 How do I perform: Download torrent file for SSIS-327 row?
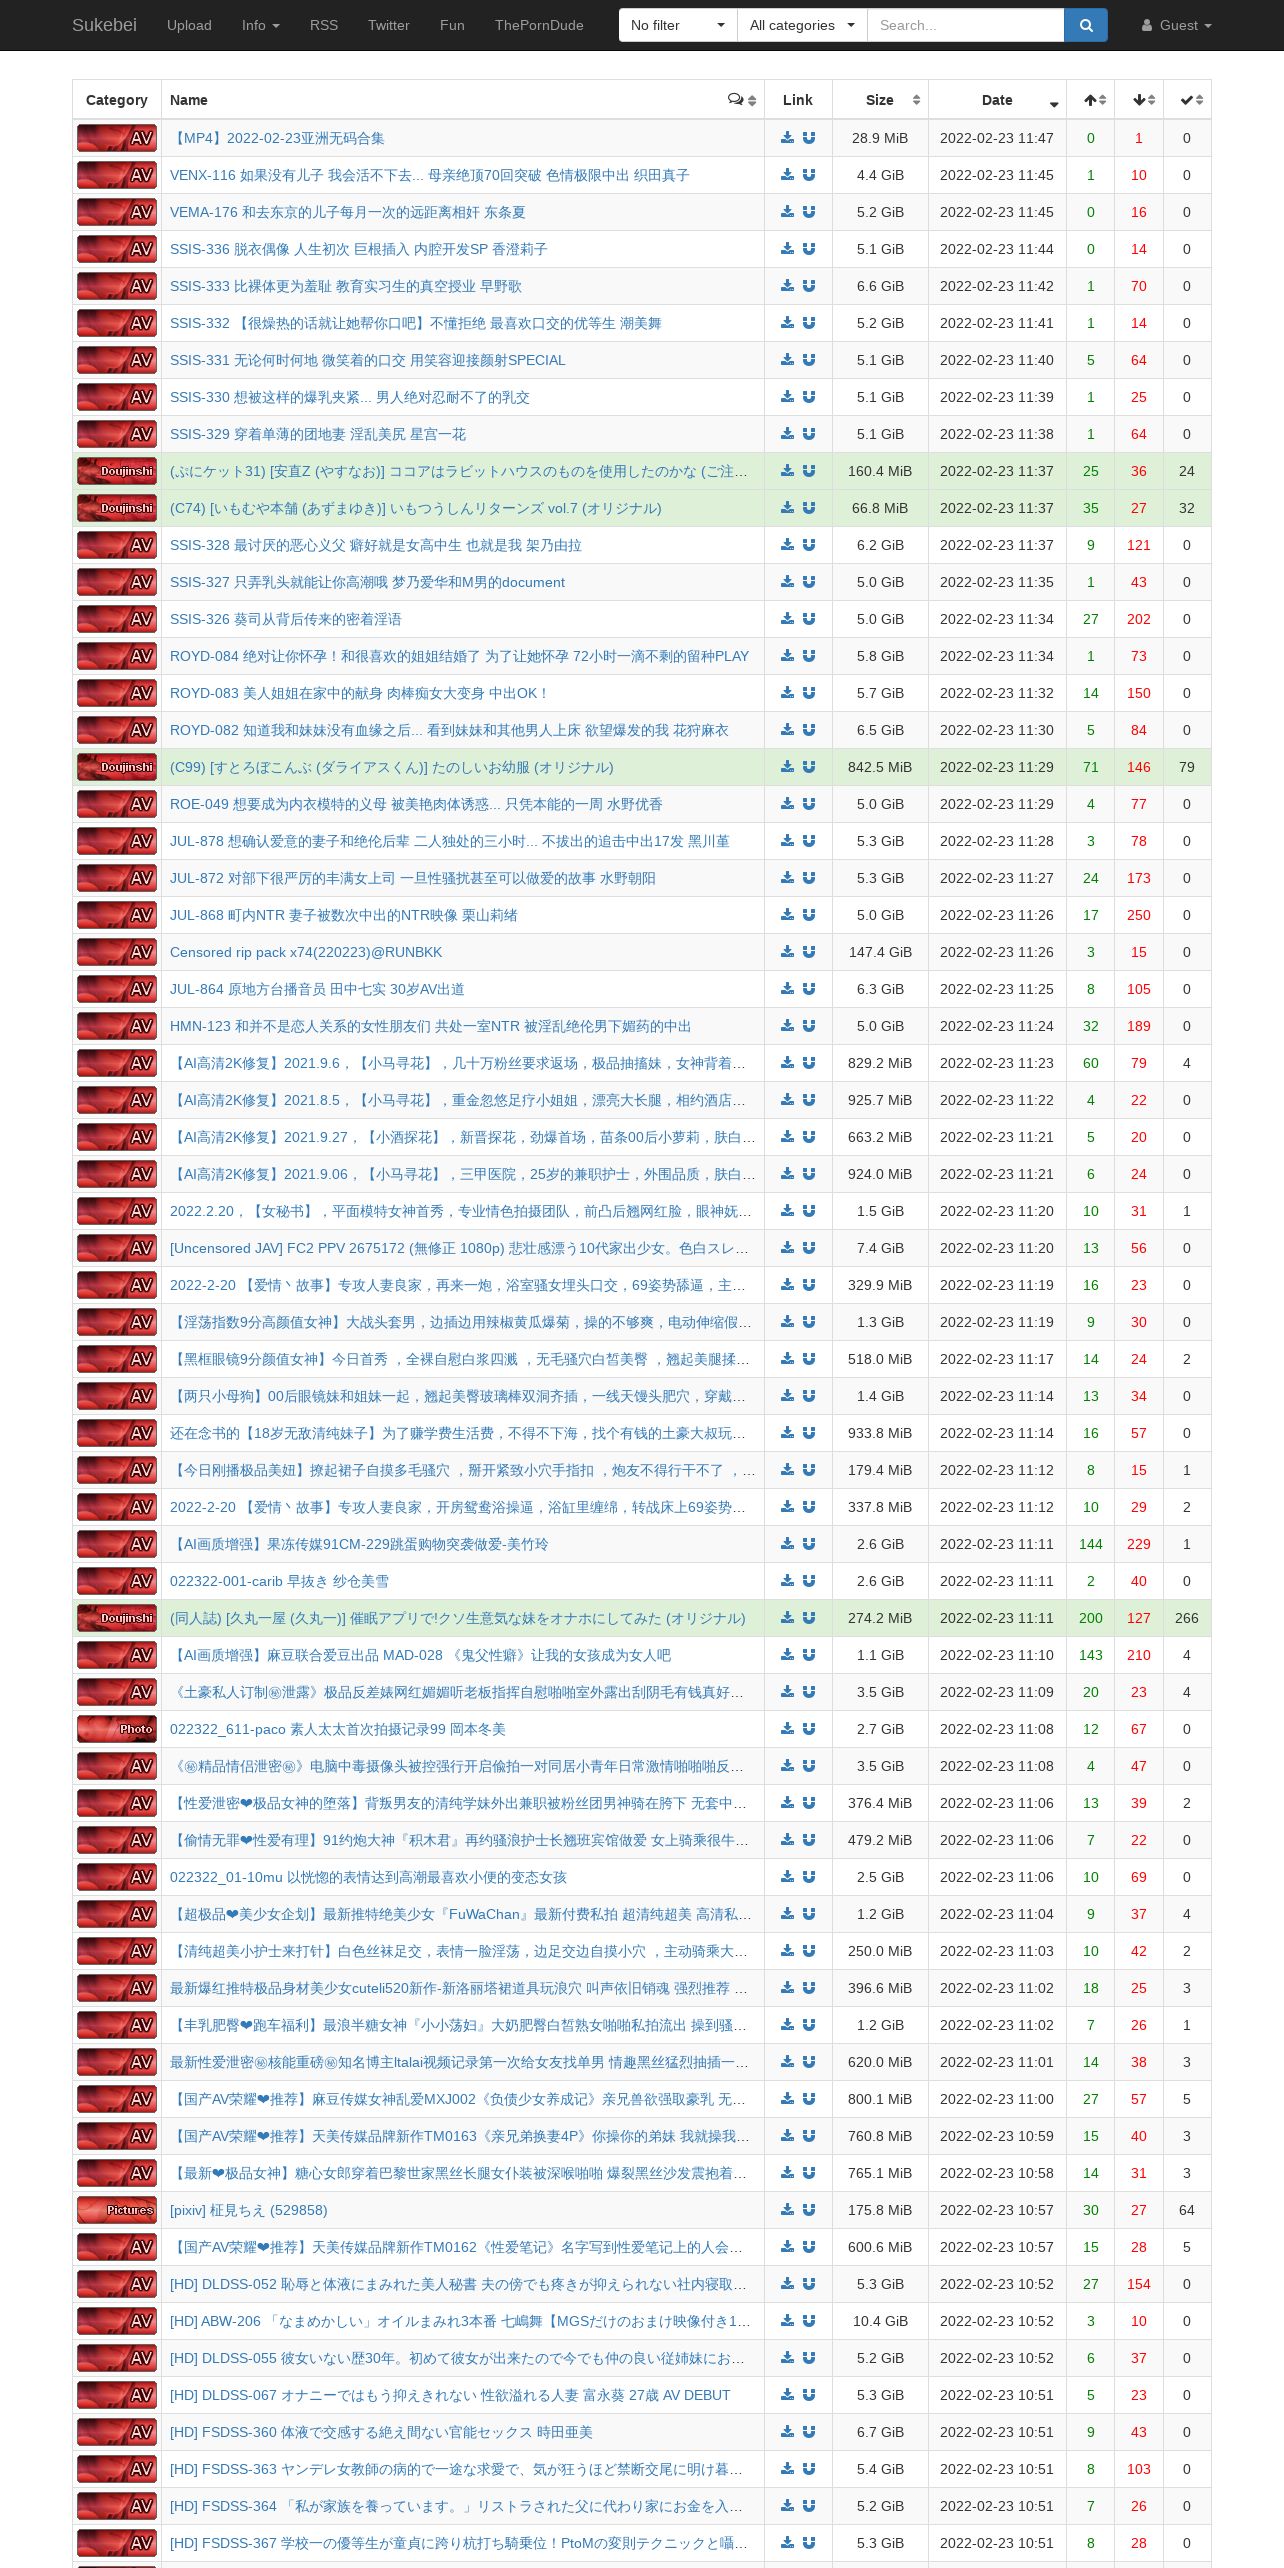787,582
